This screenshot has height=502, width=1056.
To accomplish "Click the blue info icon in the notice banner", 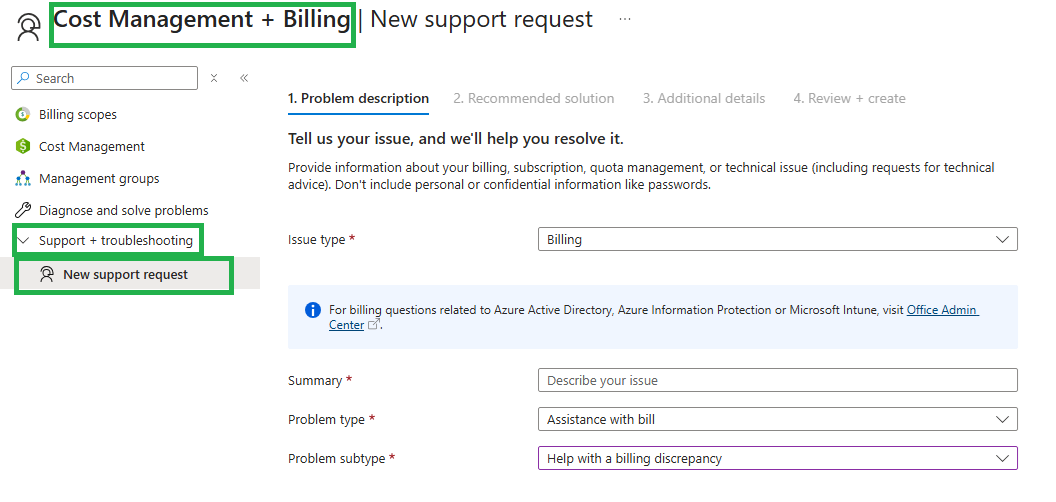I will coord(312,310).
